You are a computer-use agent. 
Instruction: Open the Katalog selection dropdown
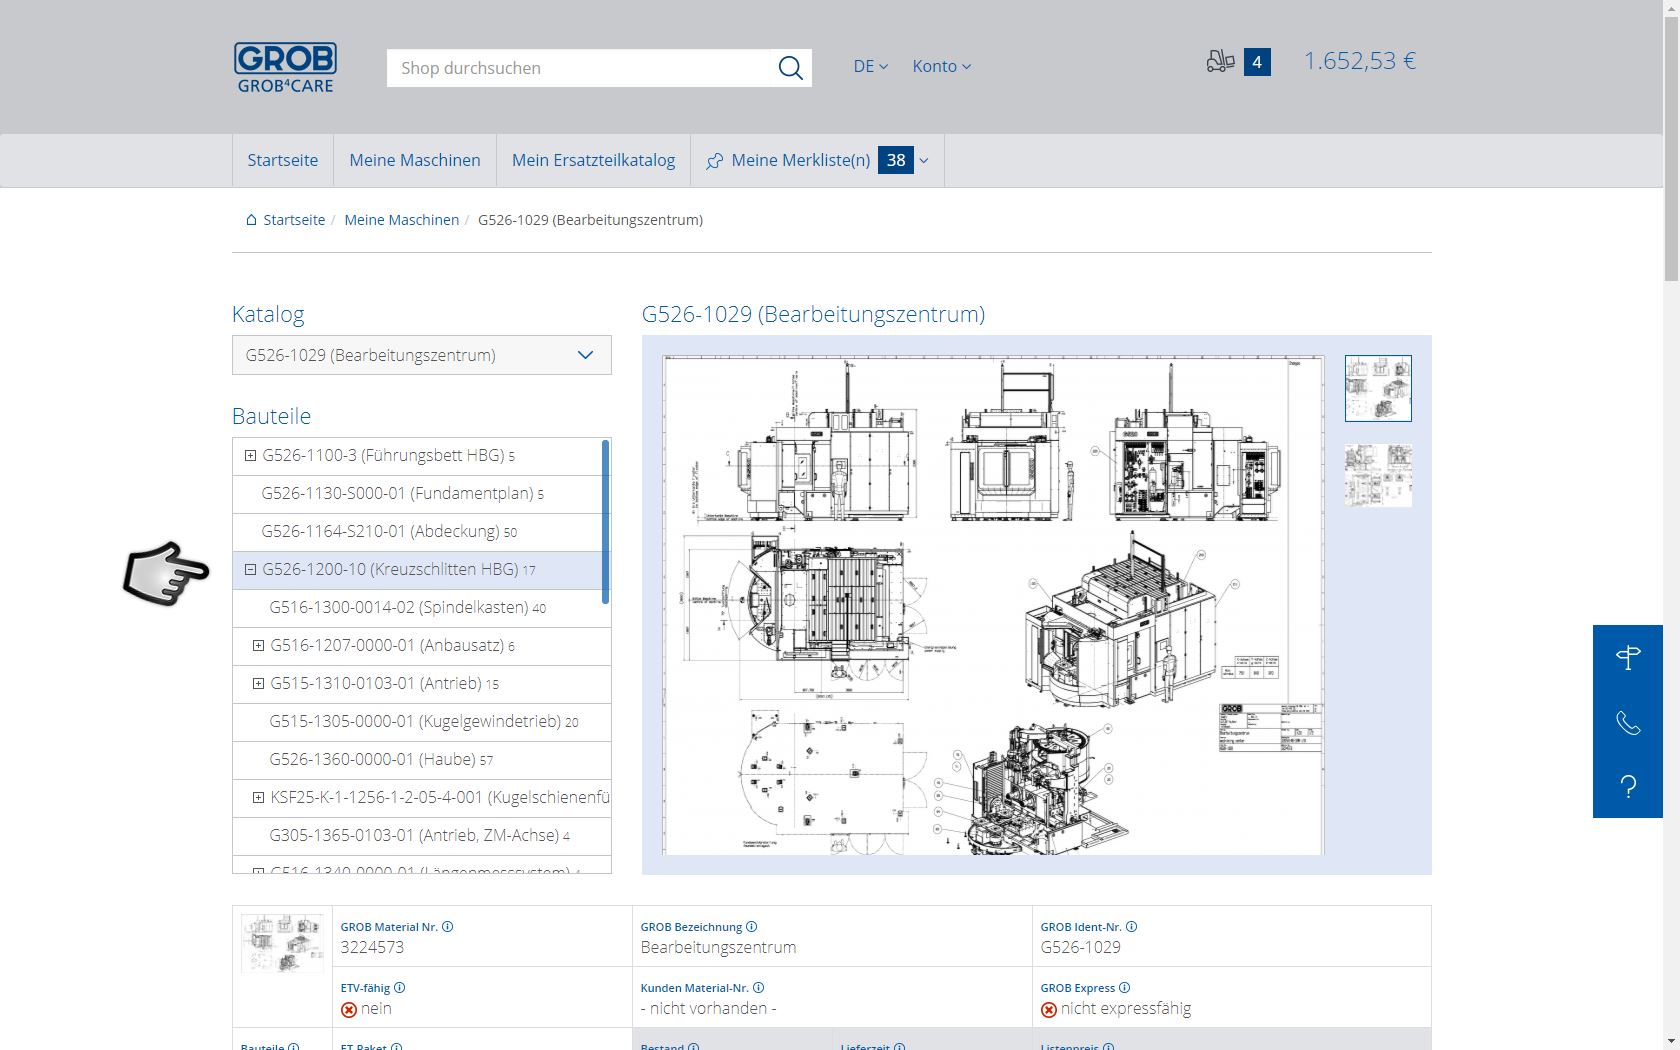point(422,355)
